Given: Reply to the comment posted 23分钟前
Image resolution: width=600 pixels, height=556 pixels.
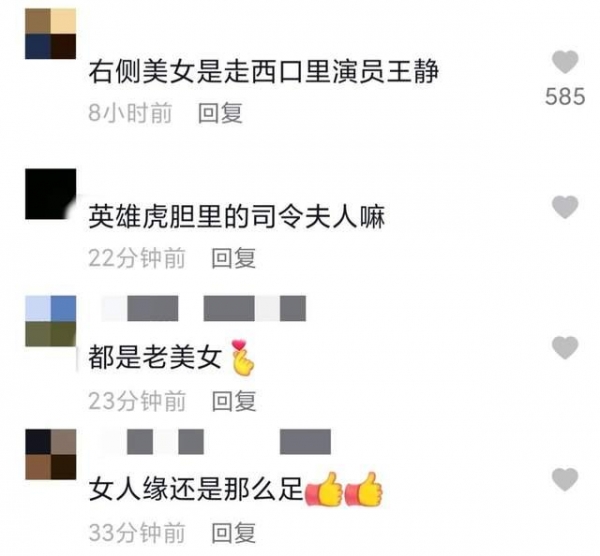Looking at the screenshot, I should (x=234, y=401).
